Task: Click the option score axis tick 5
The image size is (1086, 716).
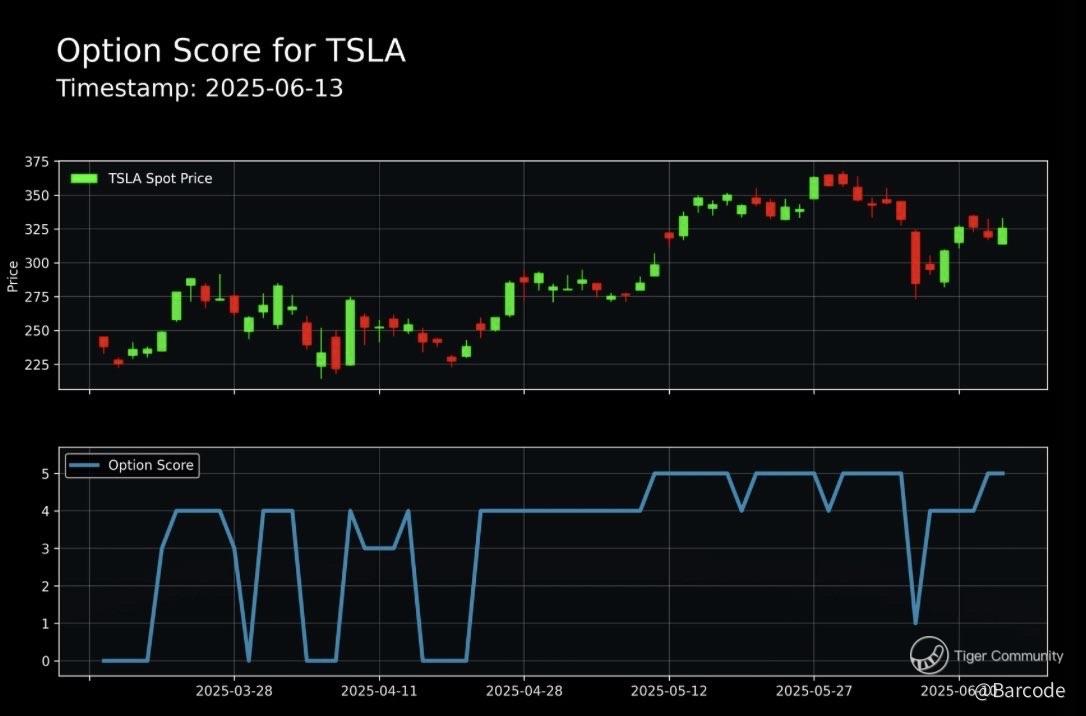Action: [46, 474]
